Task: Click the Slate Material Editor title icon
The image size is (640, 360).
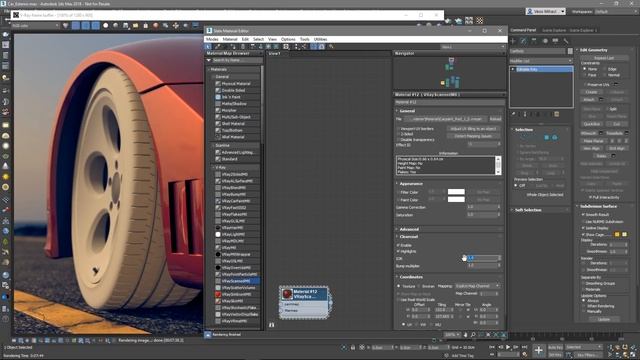Action: tap(209, 31)
